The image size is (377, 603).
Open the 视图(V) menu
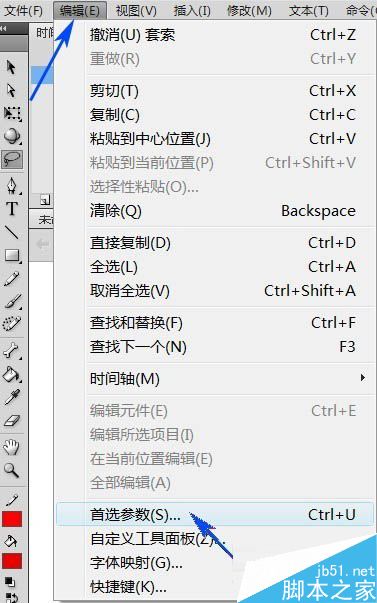(136, 11)
